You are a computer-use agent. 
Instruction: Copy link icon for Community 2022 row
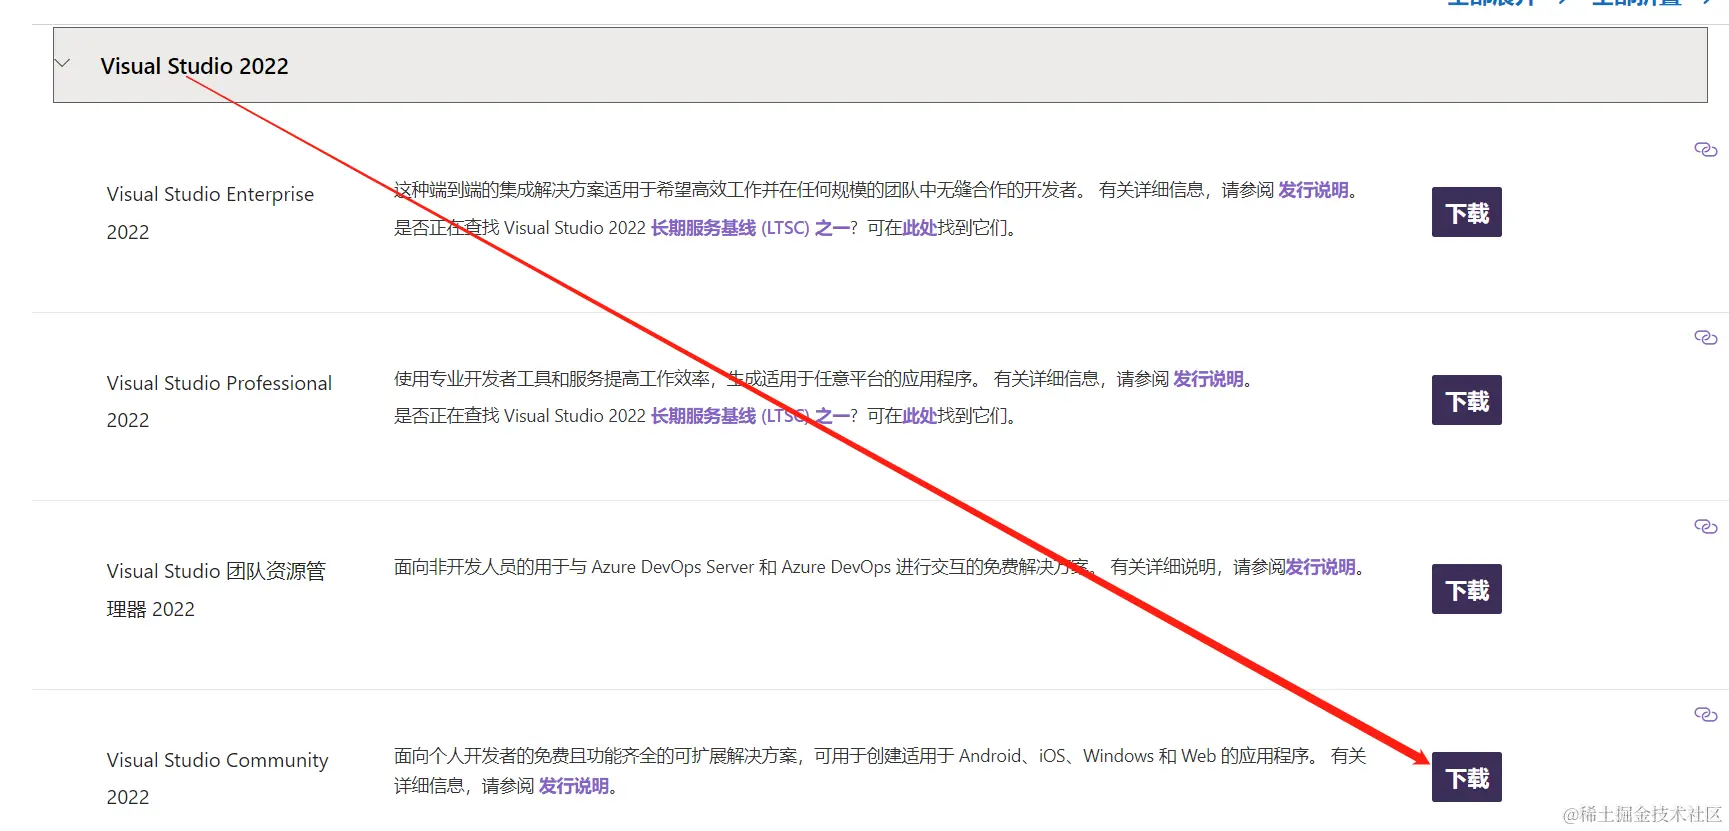point(1706,715)
